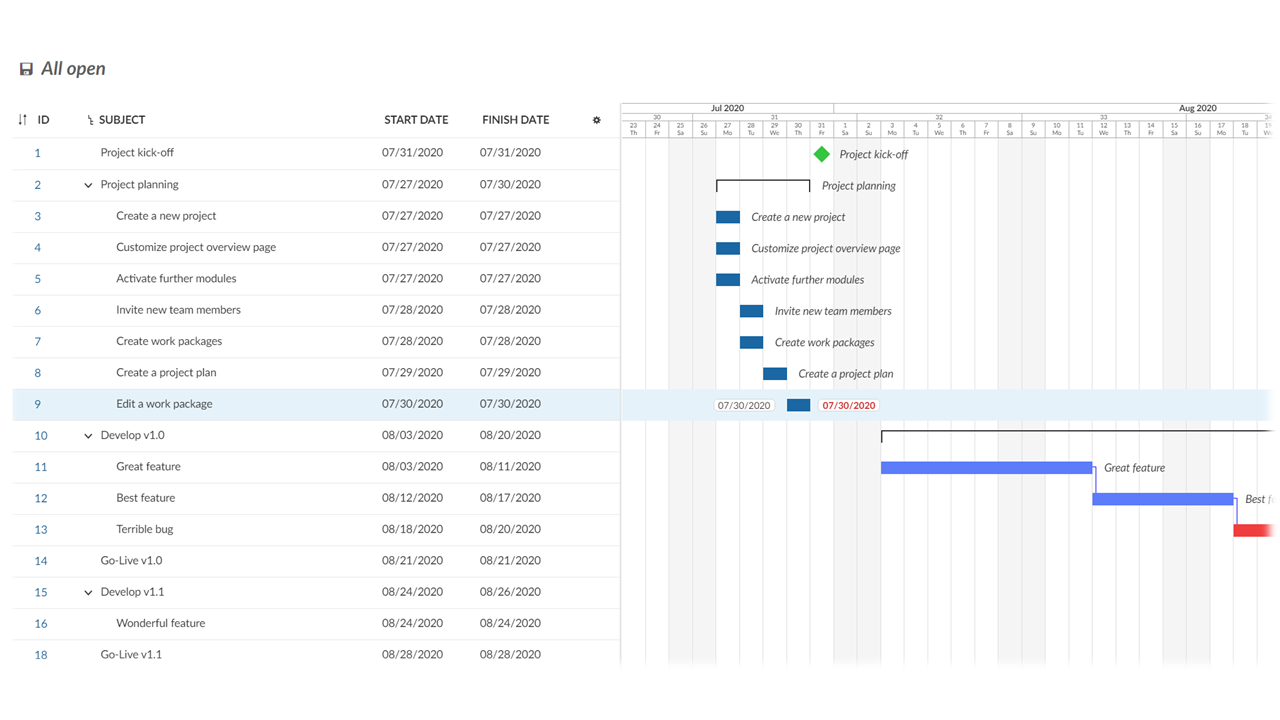Click the Aug 2020 month header in timeline
Image resolution: width=1280 pixels, height=720 pixels.
click(x=1197, y=108)
